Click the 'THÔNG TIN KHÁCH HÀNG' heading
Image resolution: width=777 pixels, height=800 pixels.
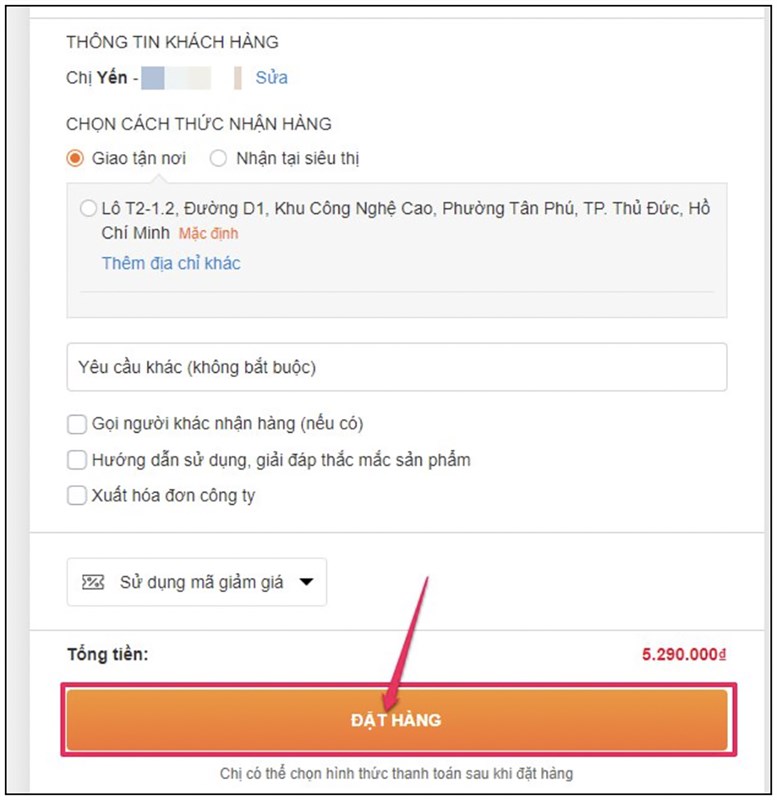(x=172, y=42)
